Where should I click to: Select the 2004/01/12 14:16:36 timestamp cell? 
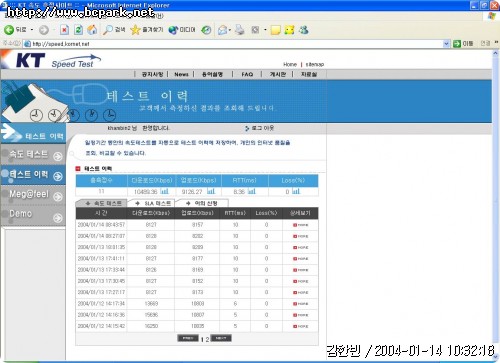[x=101, y=315]
